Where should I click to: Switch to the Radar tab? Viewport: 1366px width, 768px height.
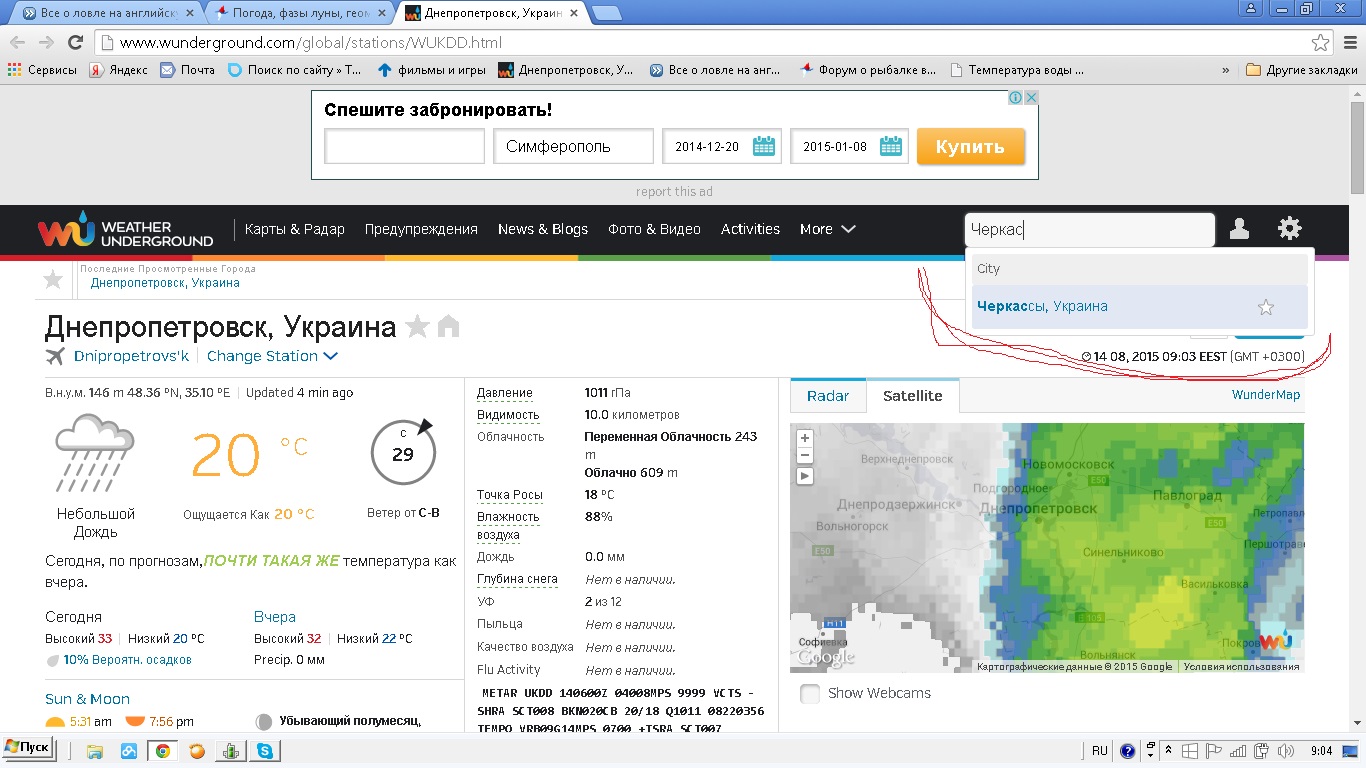[x=827, y=396]
